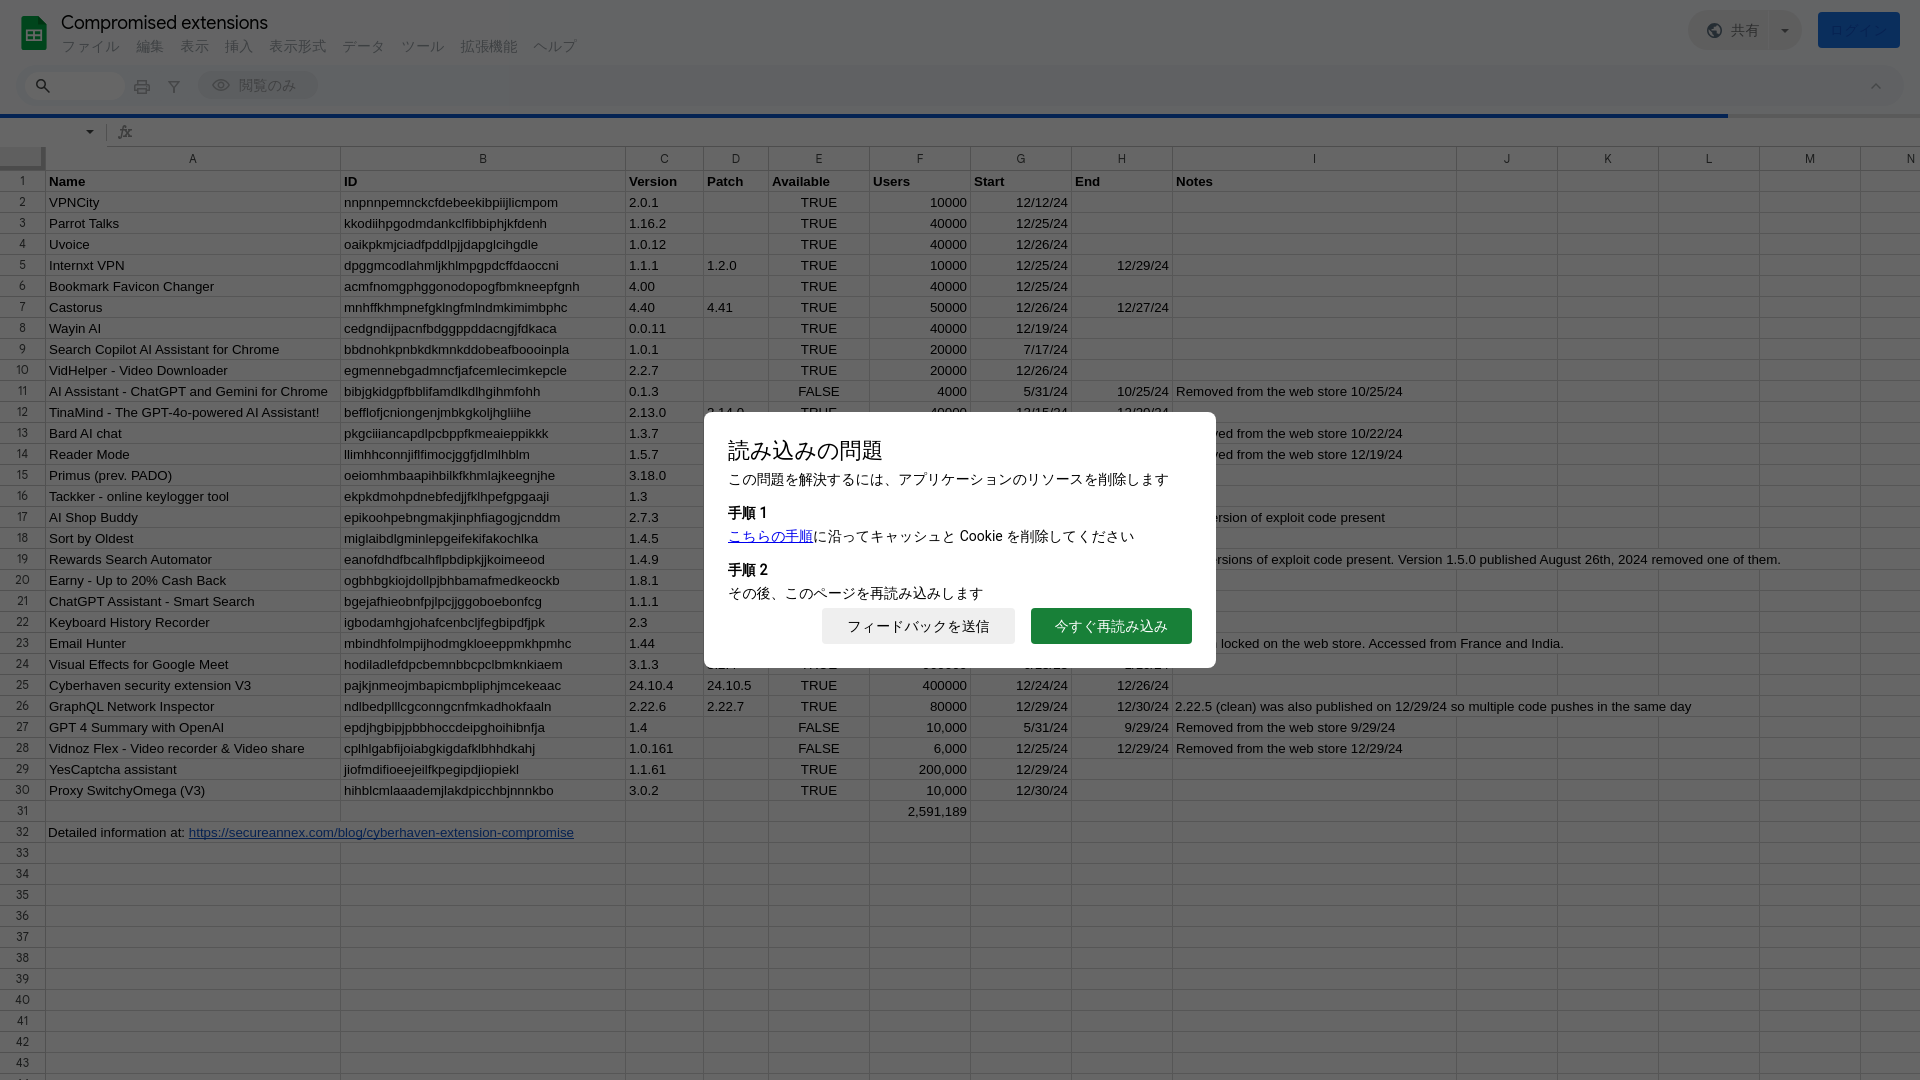
Task: Click the VPNCity cell
Action: tap(193, 203)
